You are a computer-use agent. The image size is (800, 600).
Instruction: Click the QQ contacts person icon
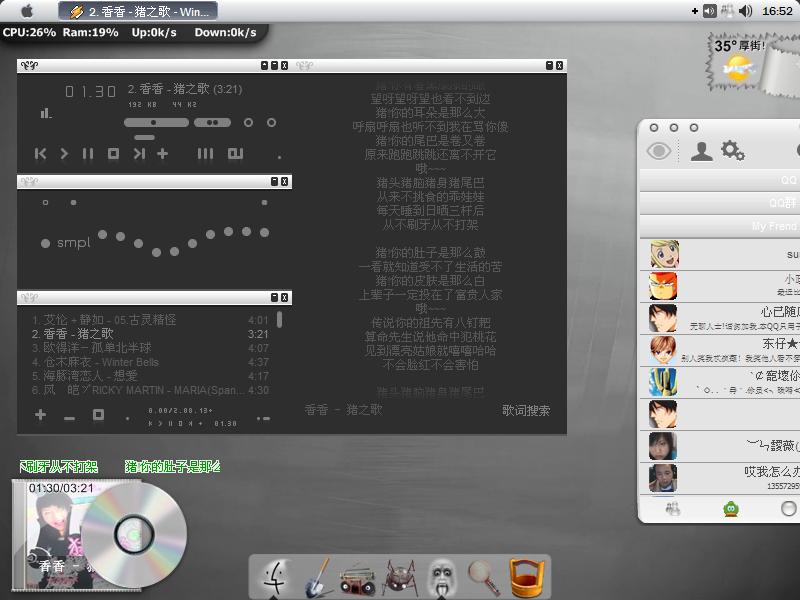coord(702,152)
